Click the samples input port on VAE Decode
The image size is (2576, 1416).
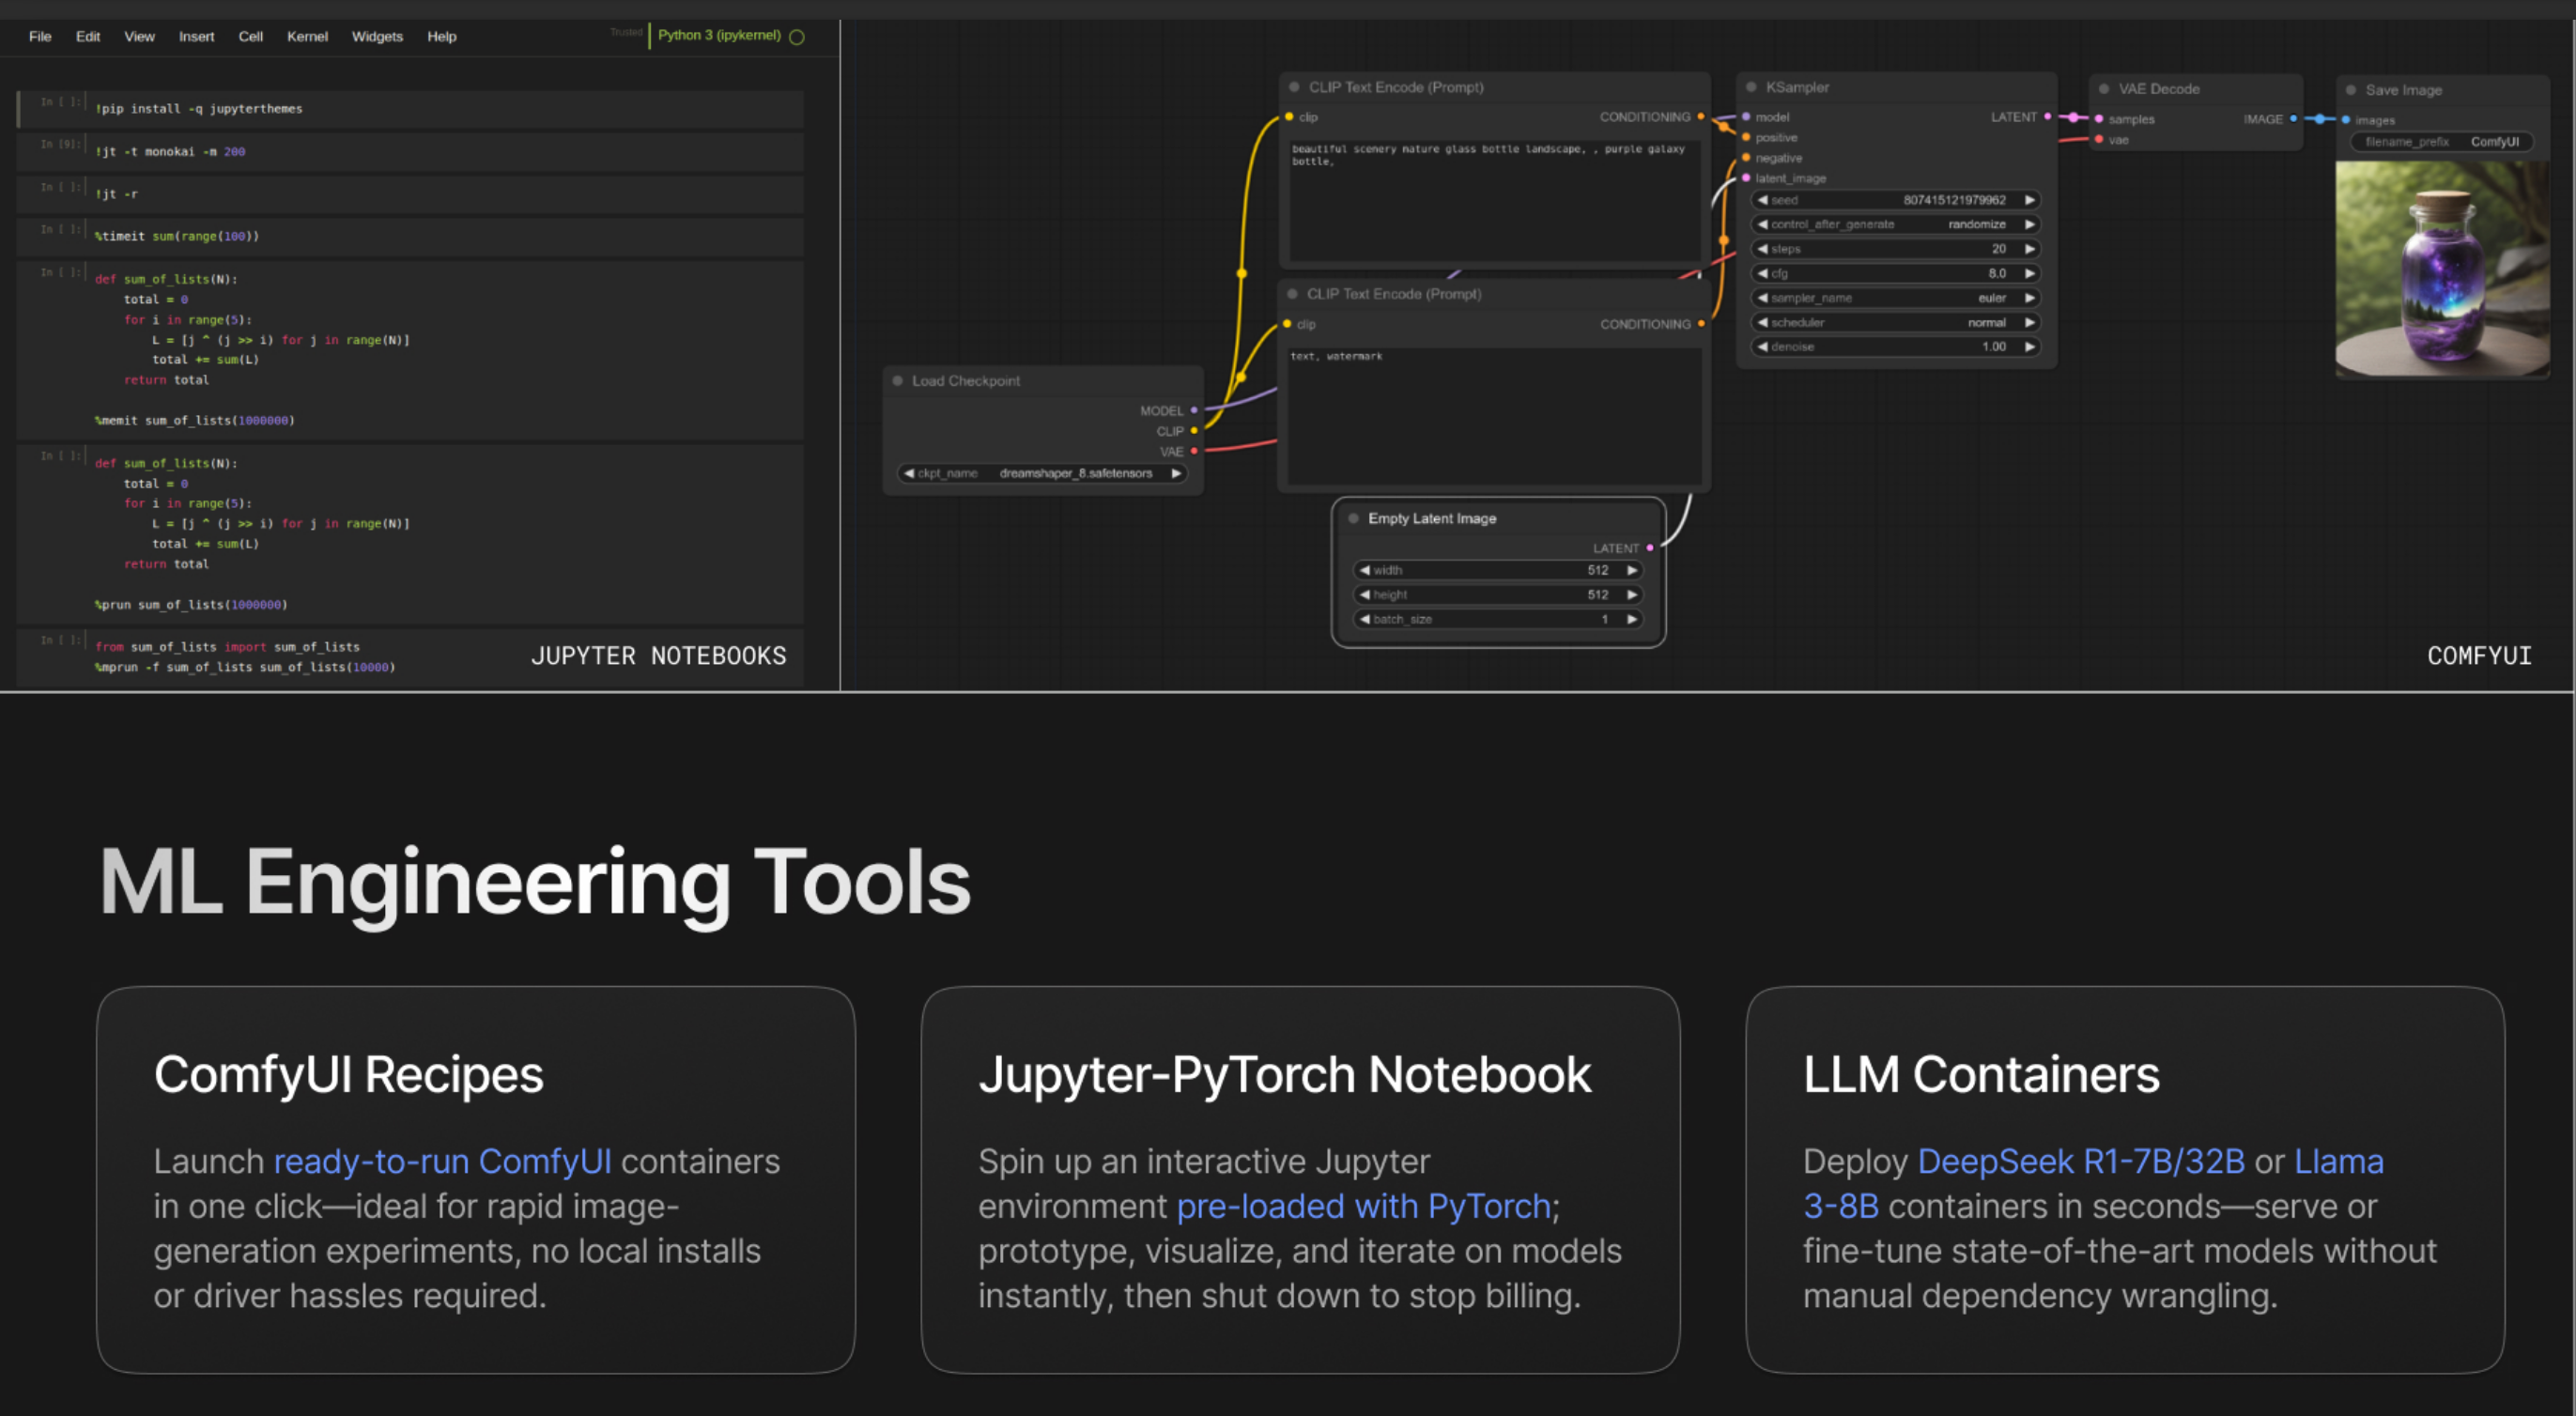[x=2099, y=119]
